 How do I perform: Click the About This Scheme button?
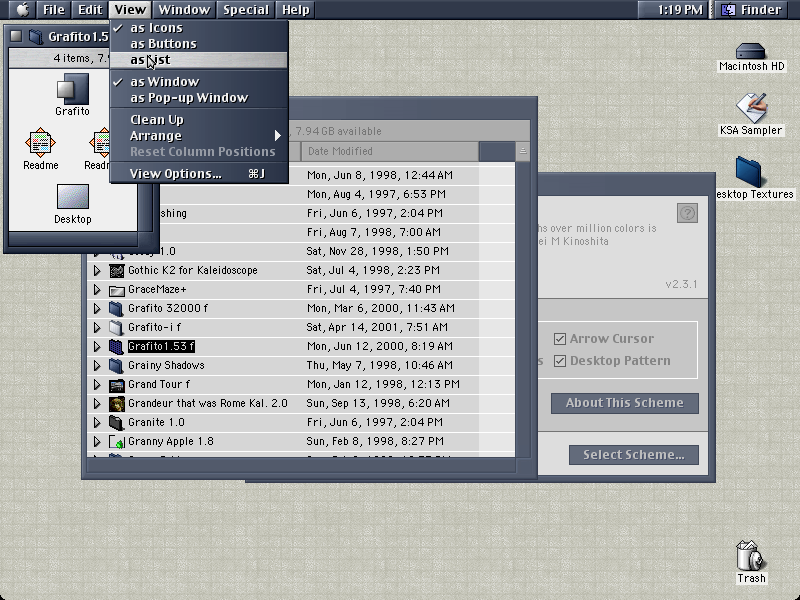click(624, 403)
